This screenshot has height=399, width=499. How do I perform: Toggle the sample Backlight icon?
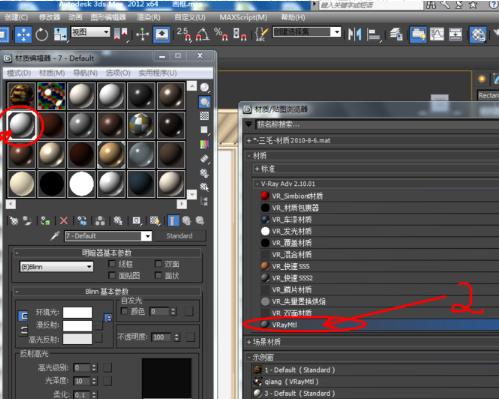[204, 102]
